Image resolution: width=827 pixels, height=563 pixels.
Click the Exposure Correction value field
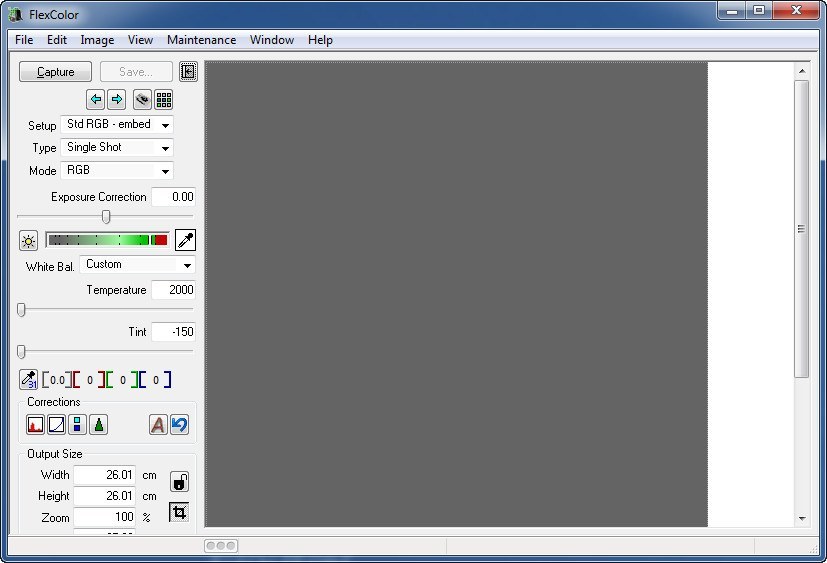coord(174,197)
